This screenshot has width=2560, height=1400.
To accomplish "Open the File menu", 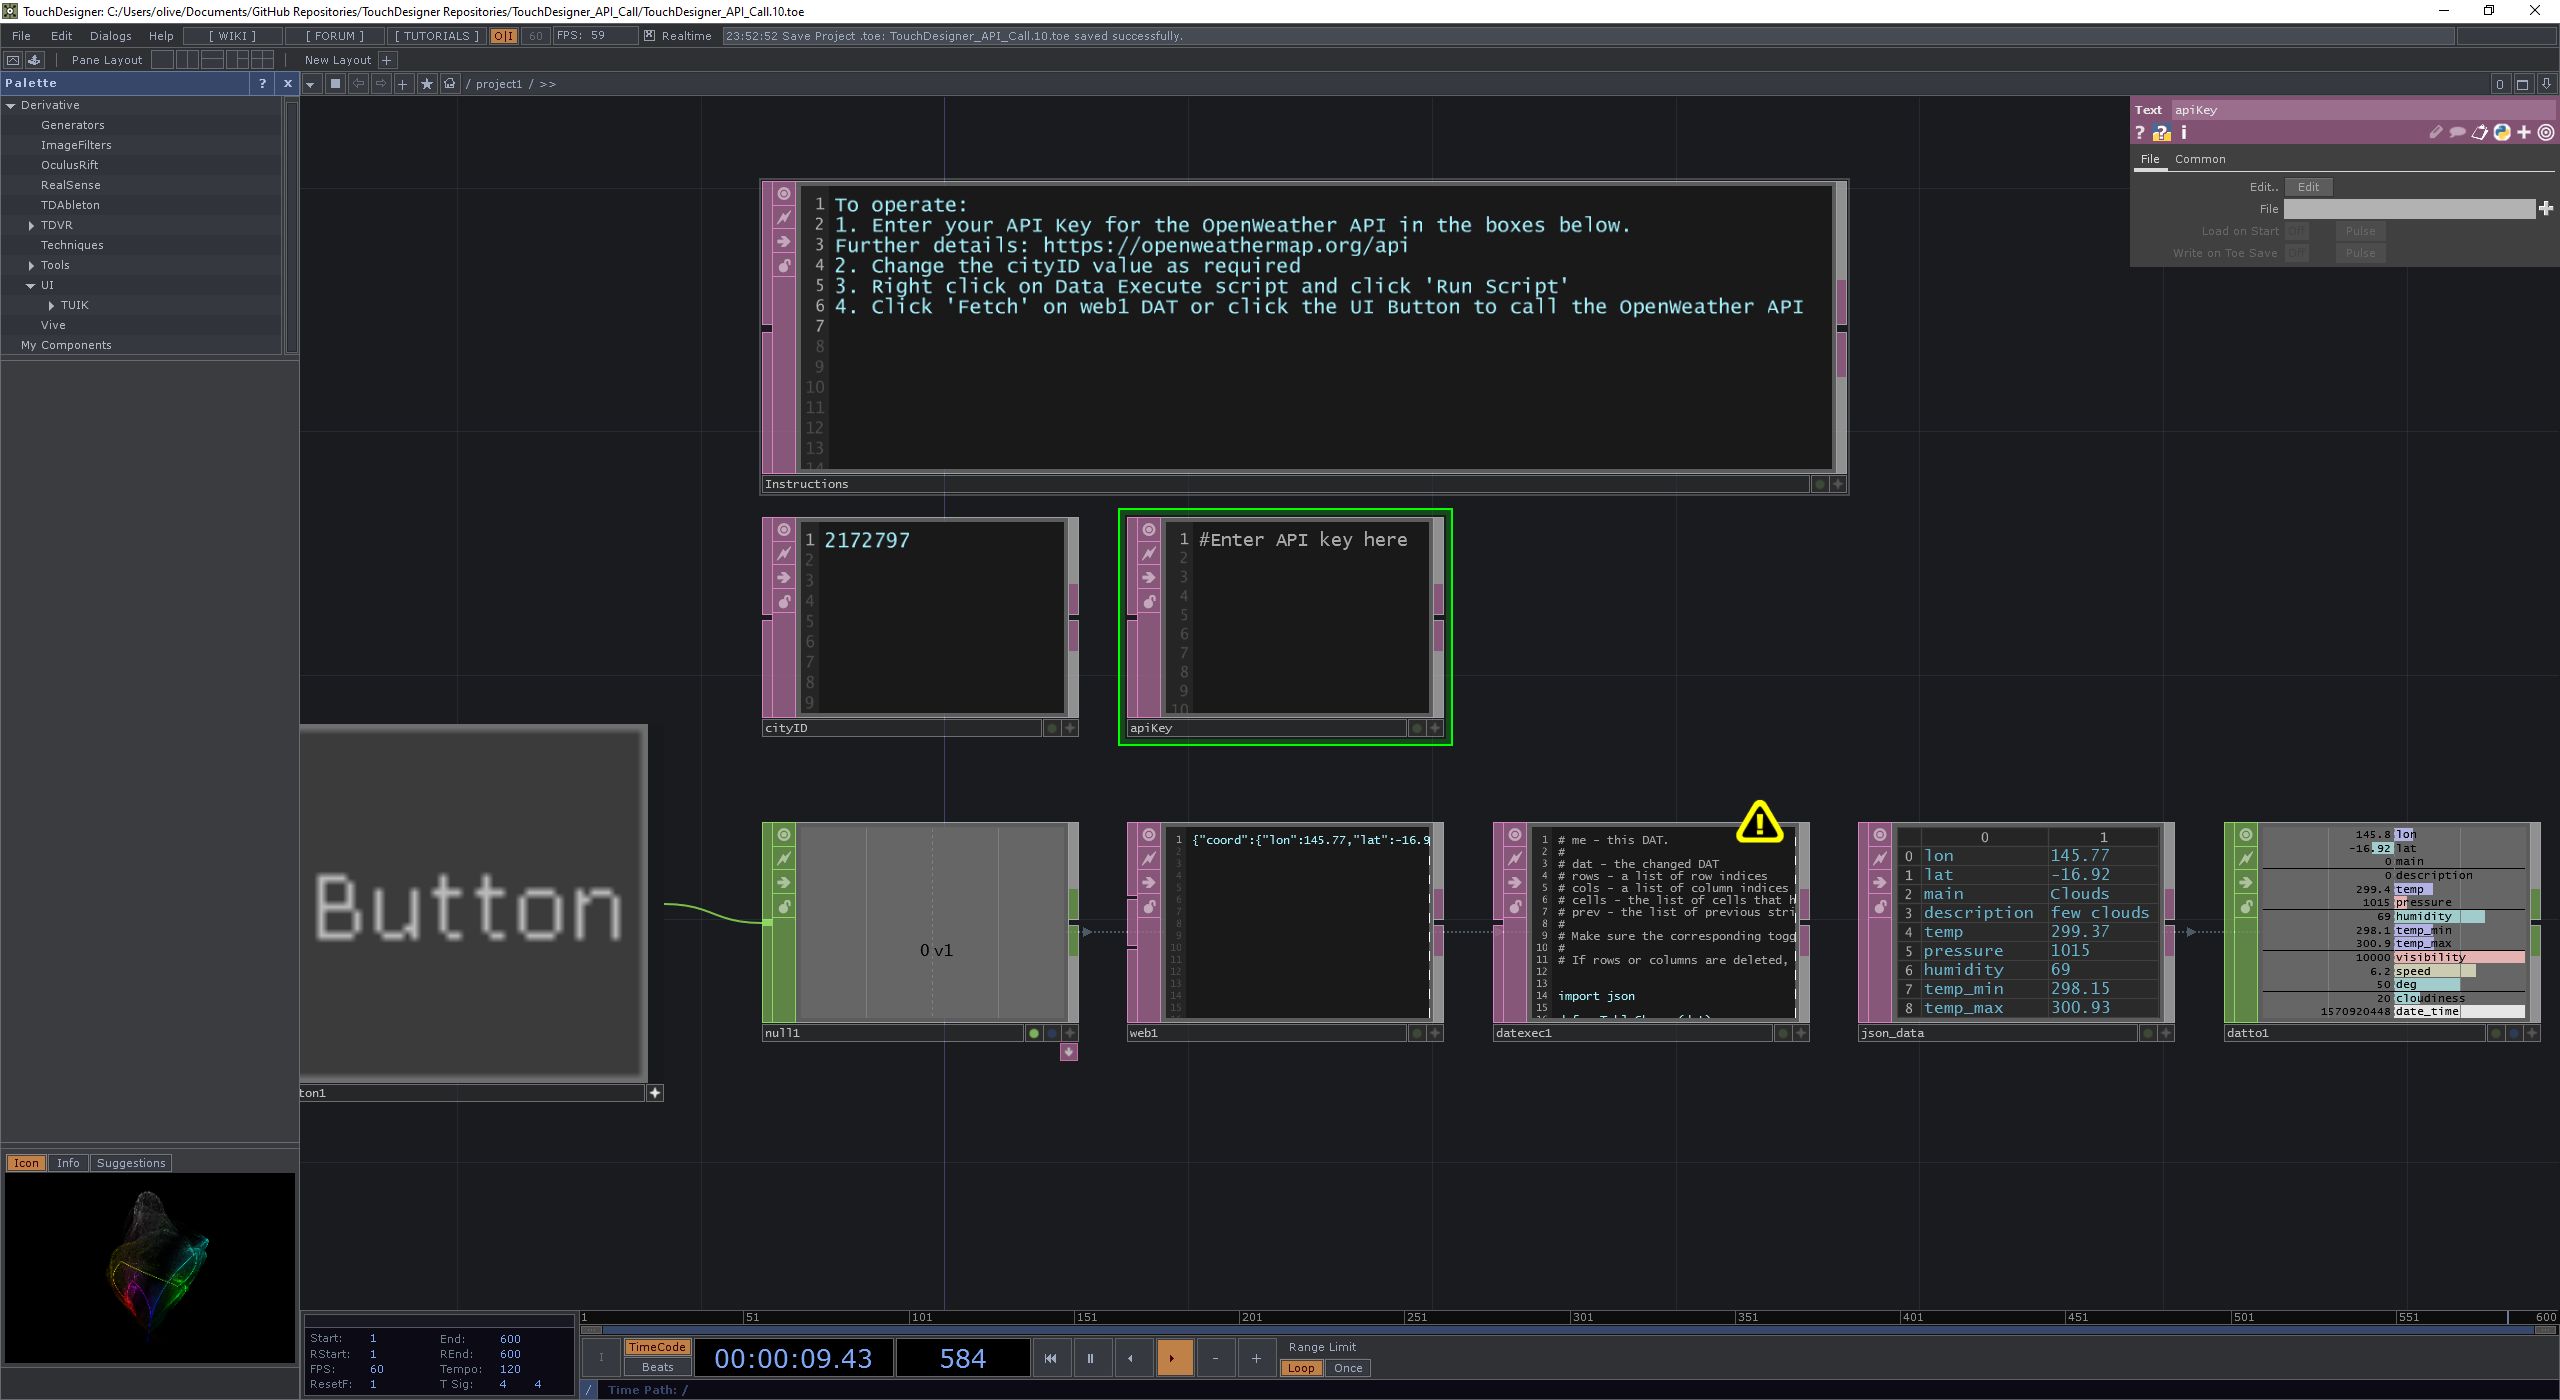I will point(21,36).
